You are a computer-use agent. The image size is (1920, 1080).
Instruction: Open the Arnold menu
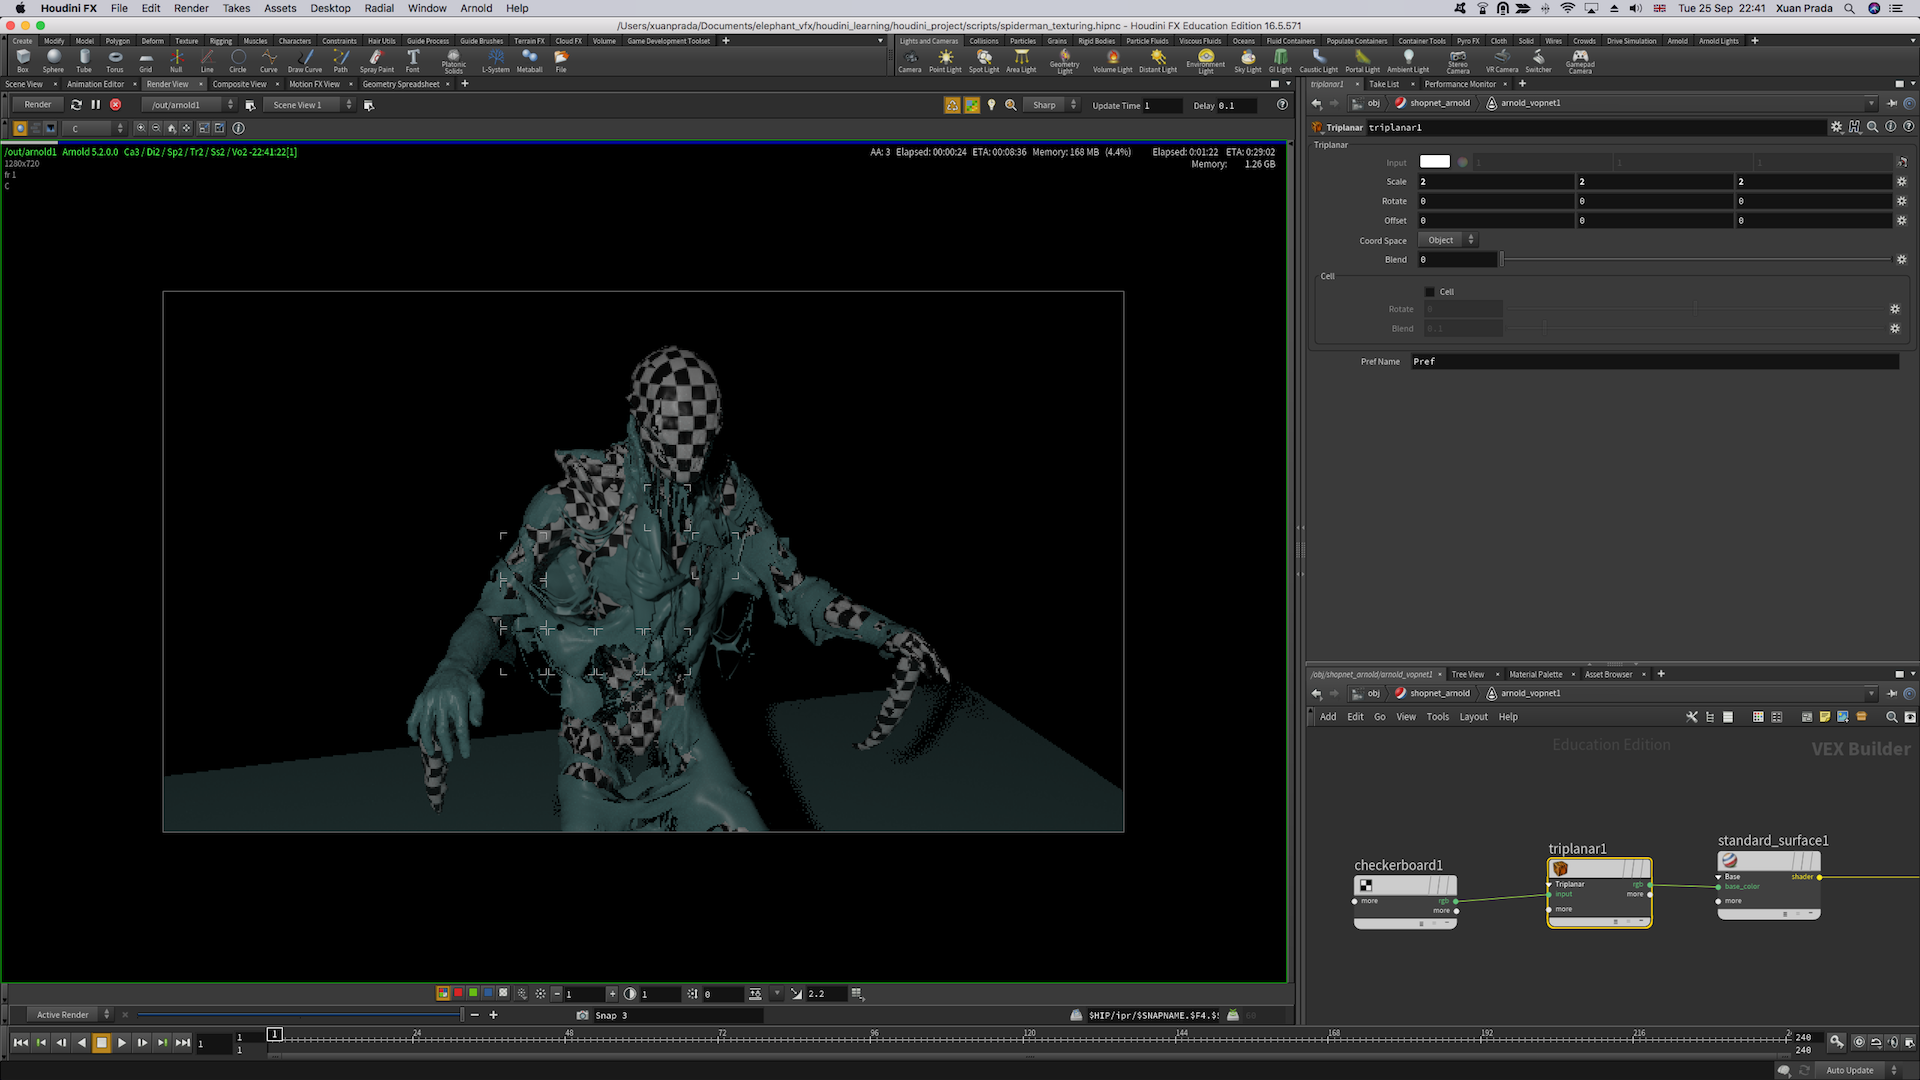(476, 8)
